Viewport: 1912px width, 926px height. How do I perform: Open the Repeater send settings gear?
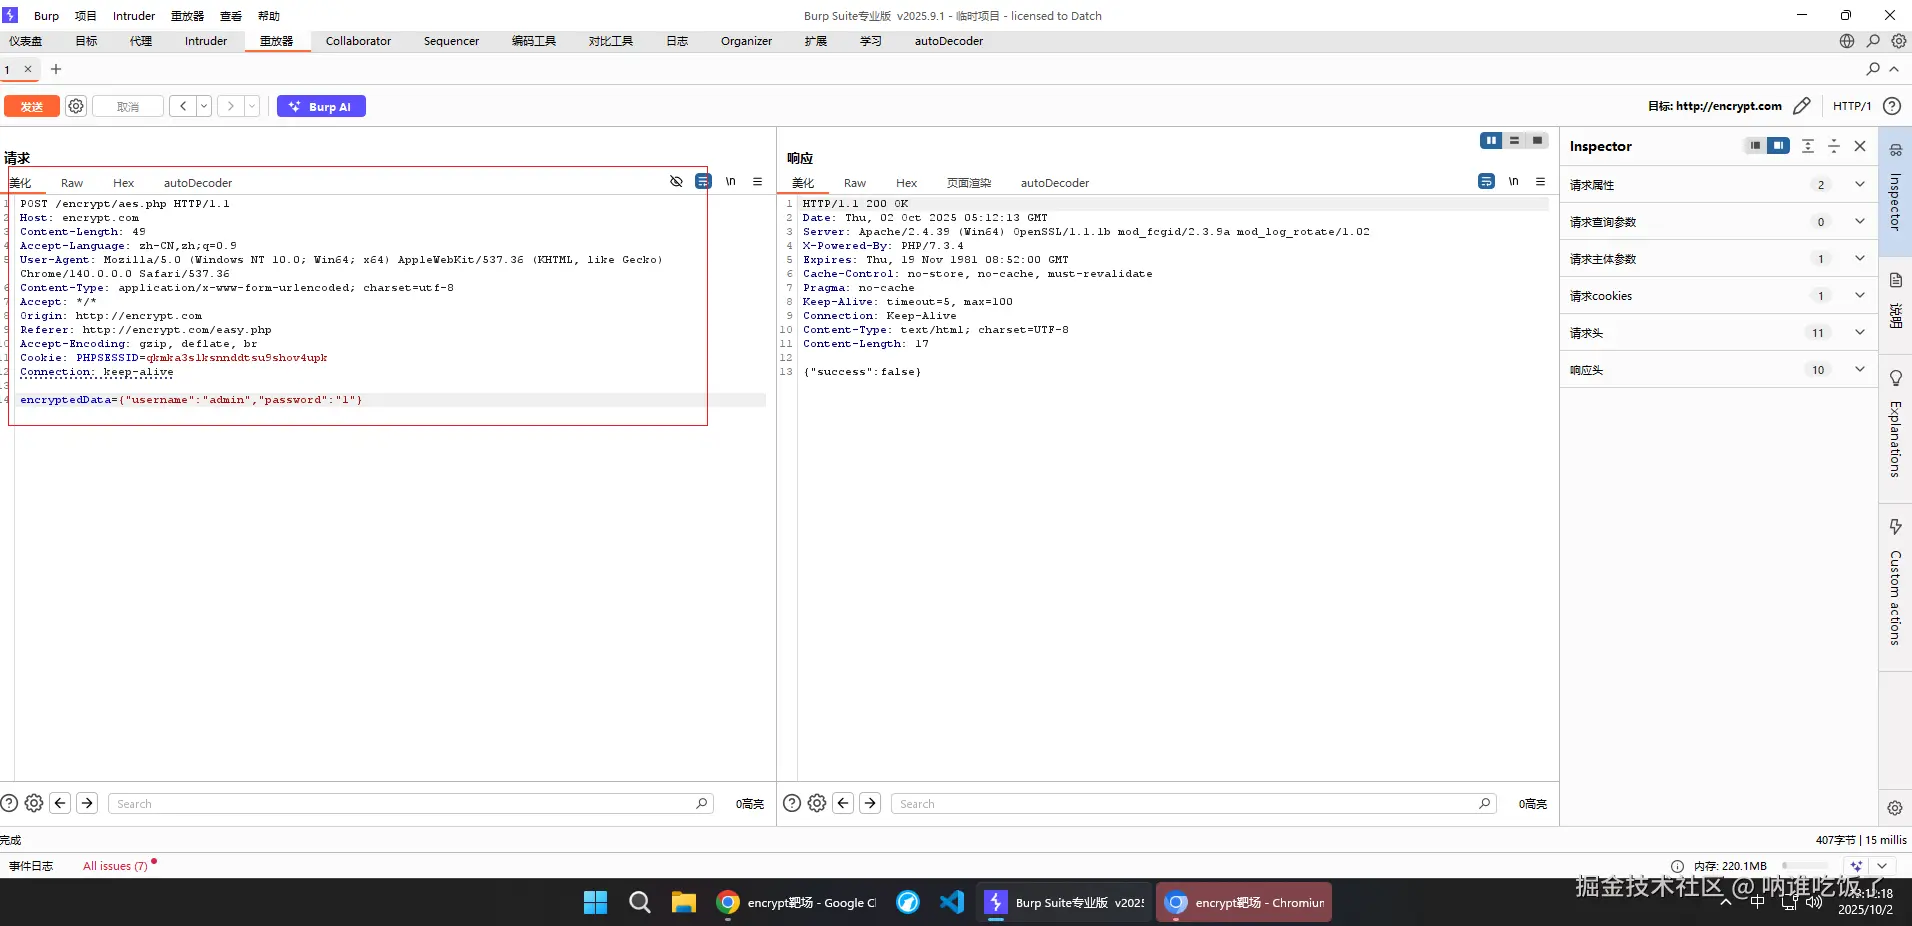click(76, 106)
